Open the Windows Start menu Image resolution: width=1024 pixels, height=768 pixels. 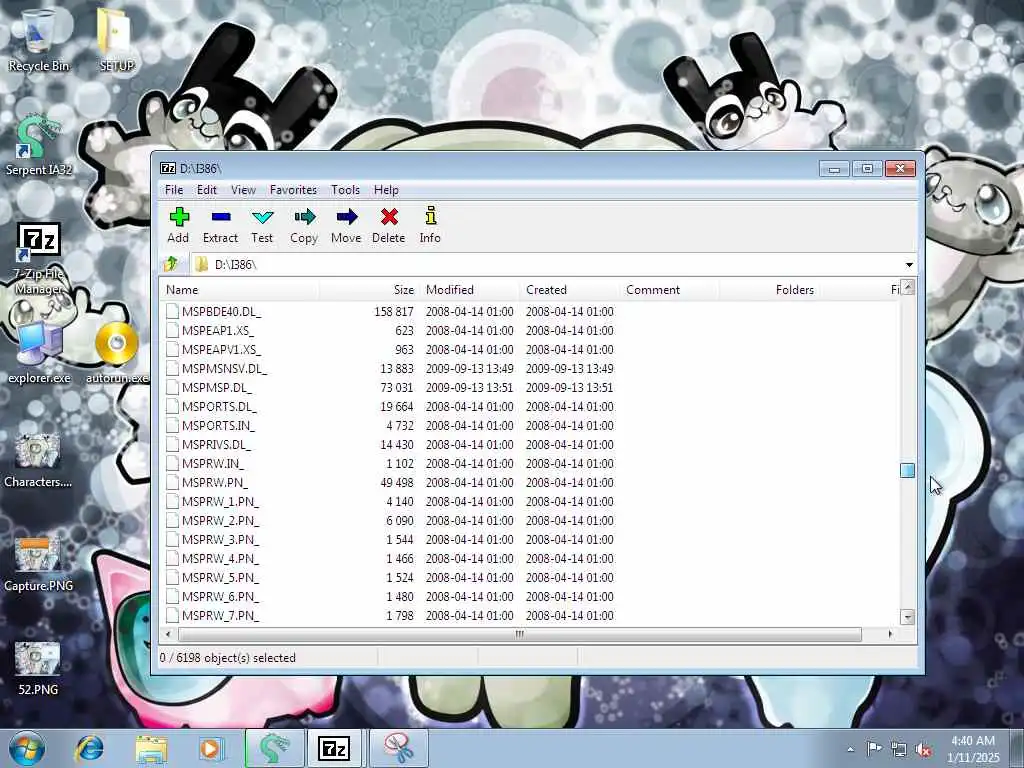(27, 748)
